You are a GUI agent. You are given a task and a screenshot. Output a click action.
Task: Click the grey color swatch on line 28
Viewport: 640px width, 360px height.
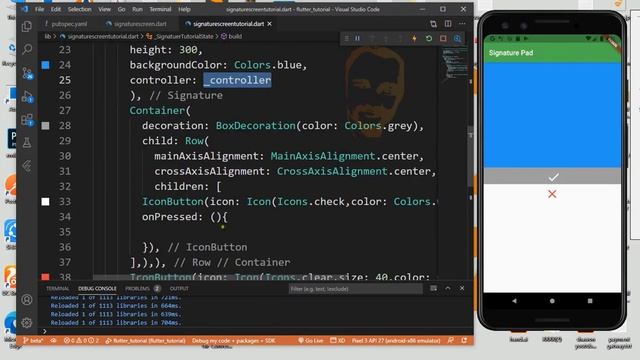click(45, 126)
